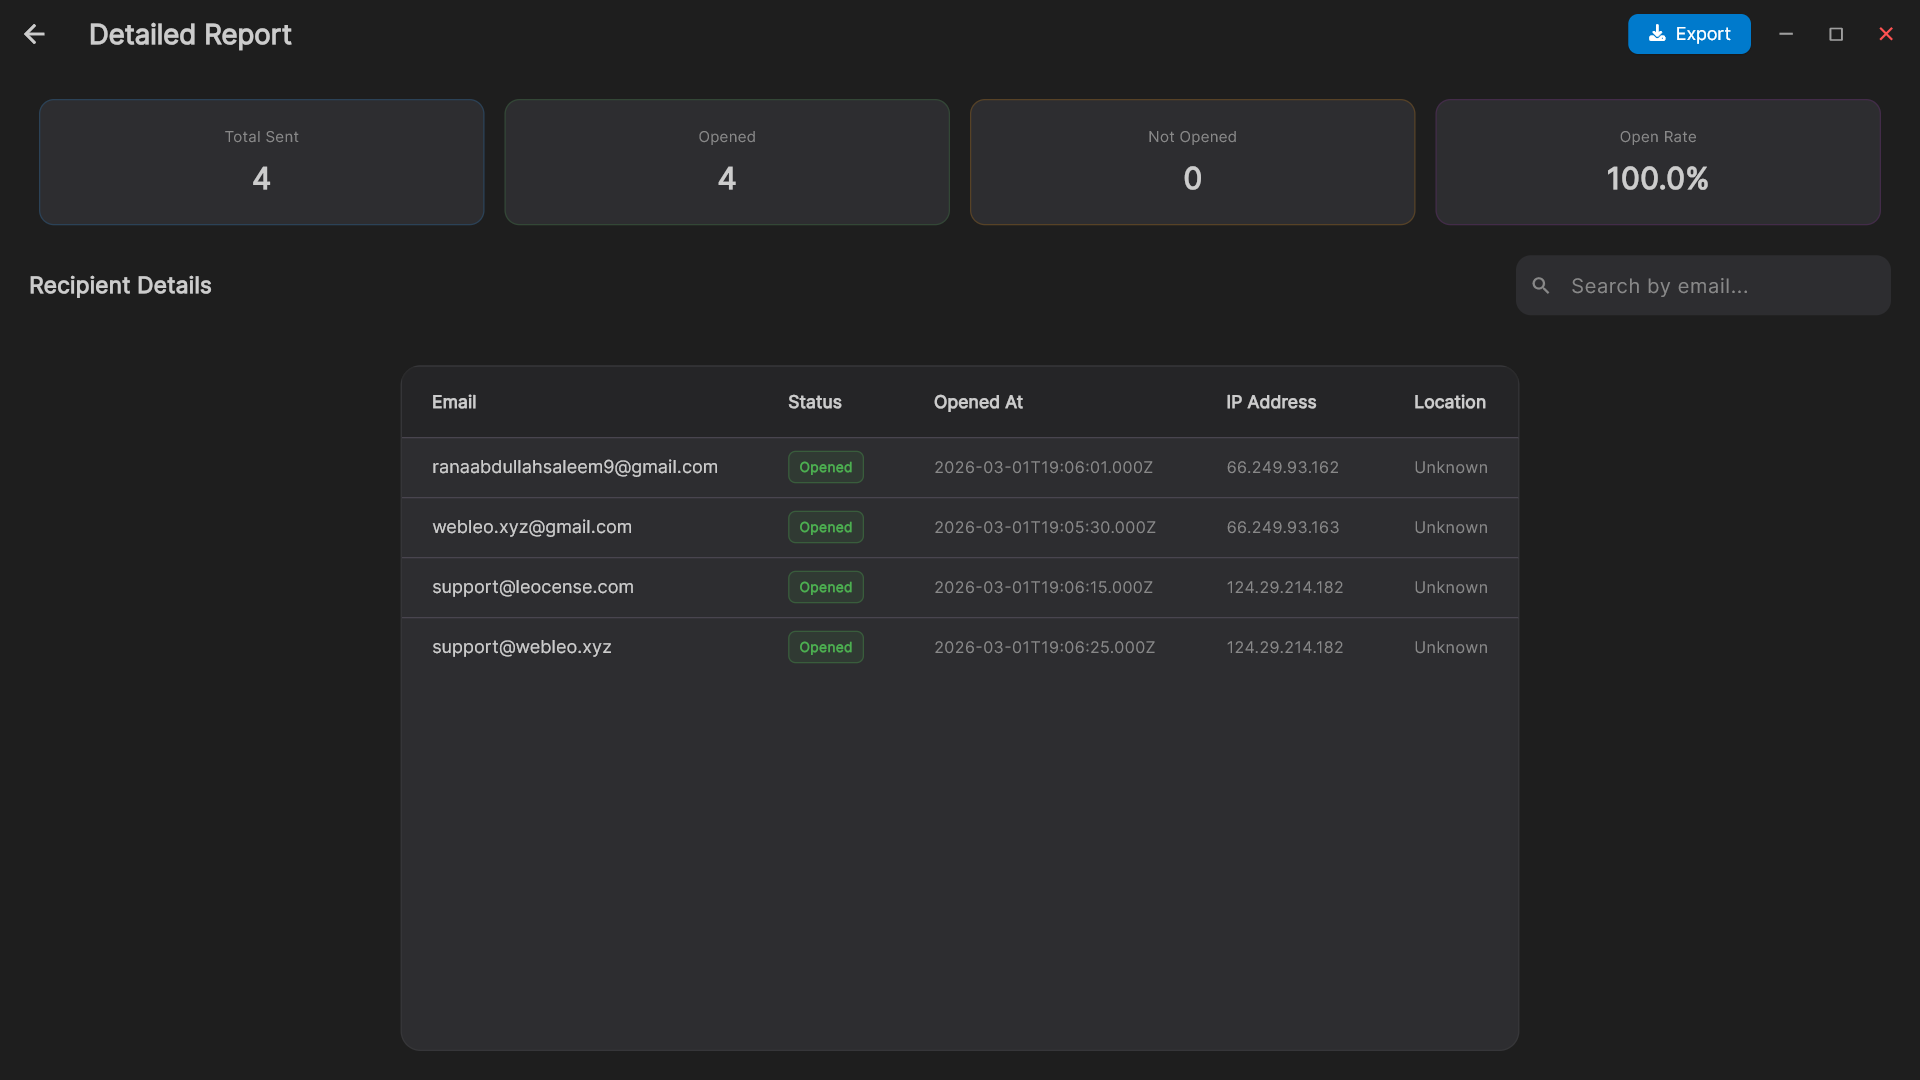Select timestamp 2026-03-01T19:06:15.000Z

[x=1044, y=587]
